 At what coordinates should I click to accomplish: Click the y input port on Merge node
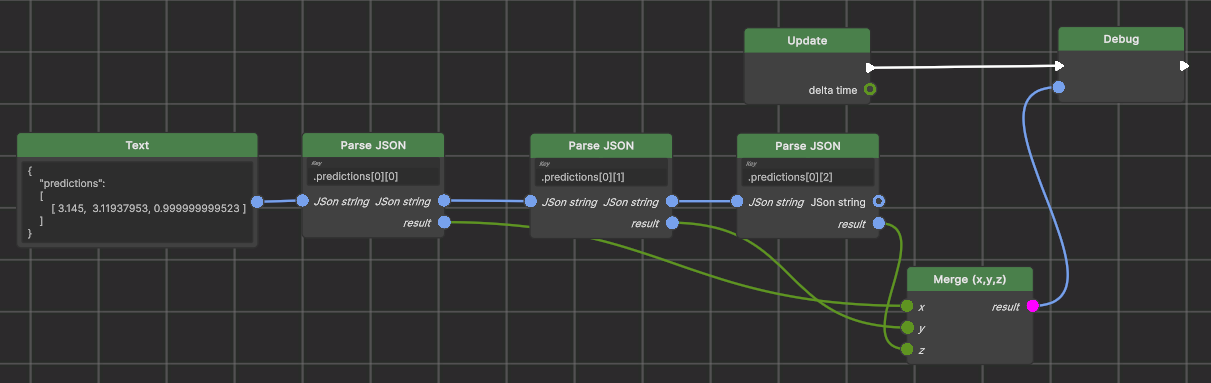(907, 327)
